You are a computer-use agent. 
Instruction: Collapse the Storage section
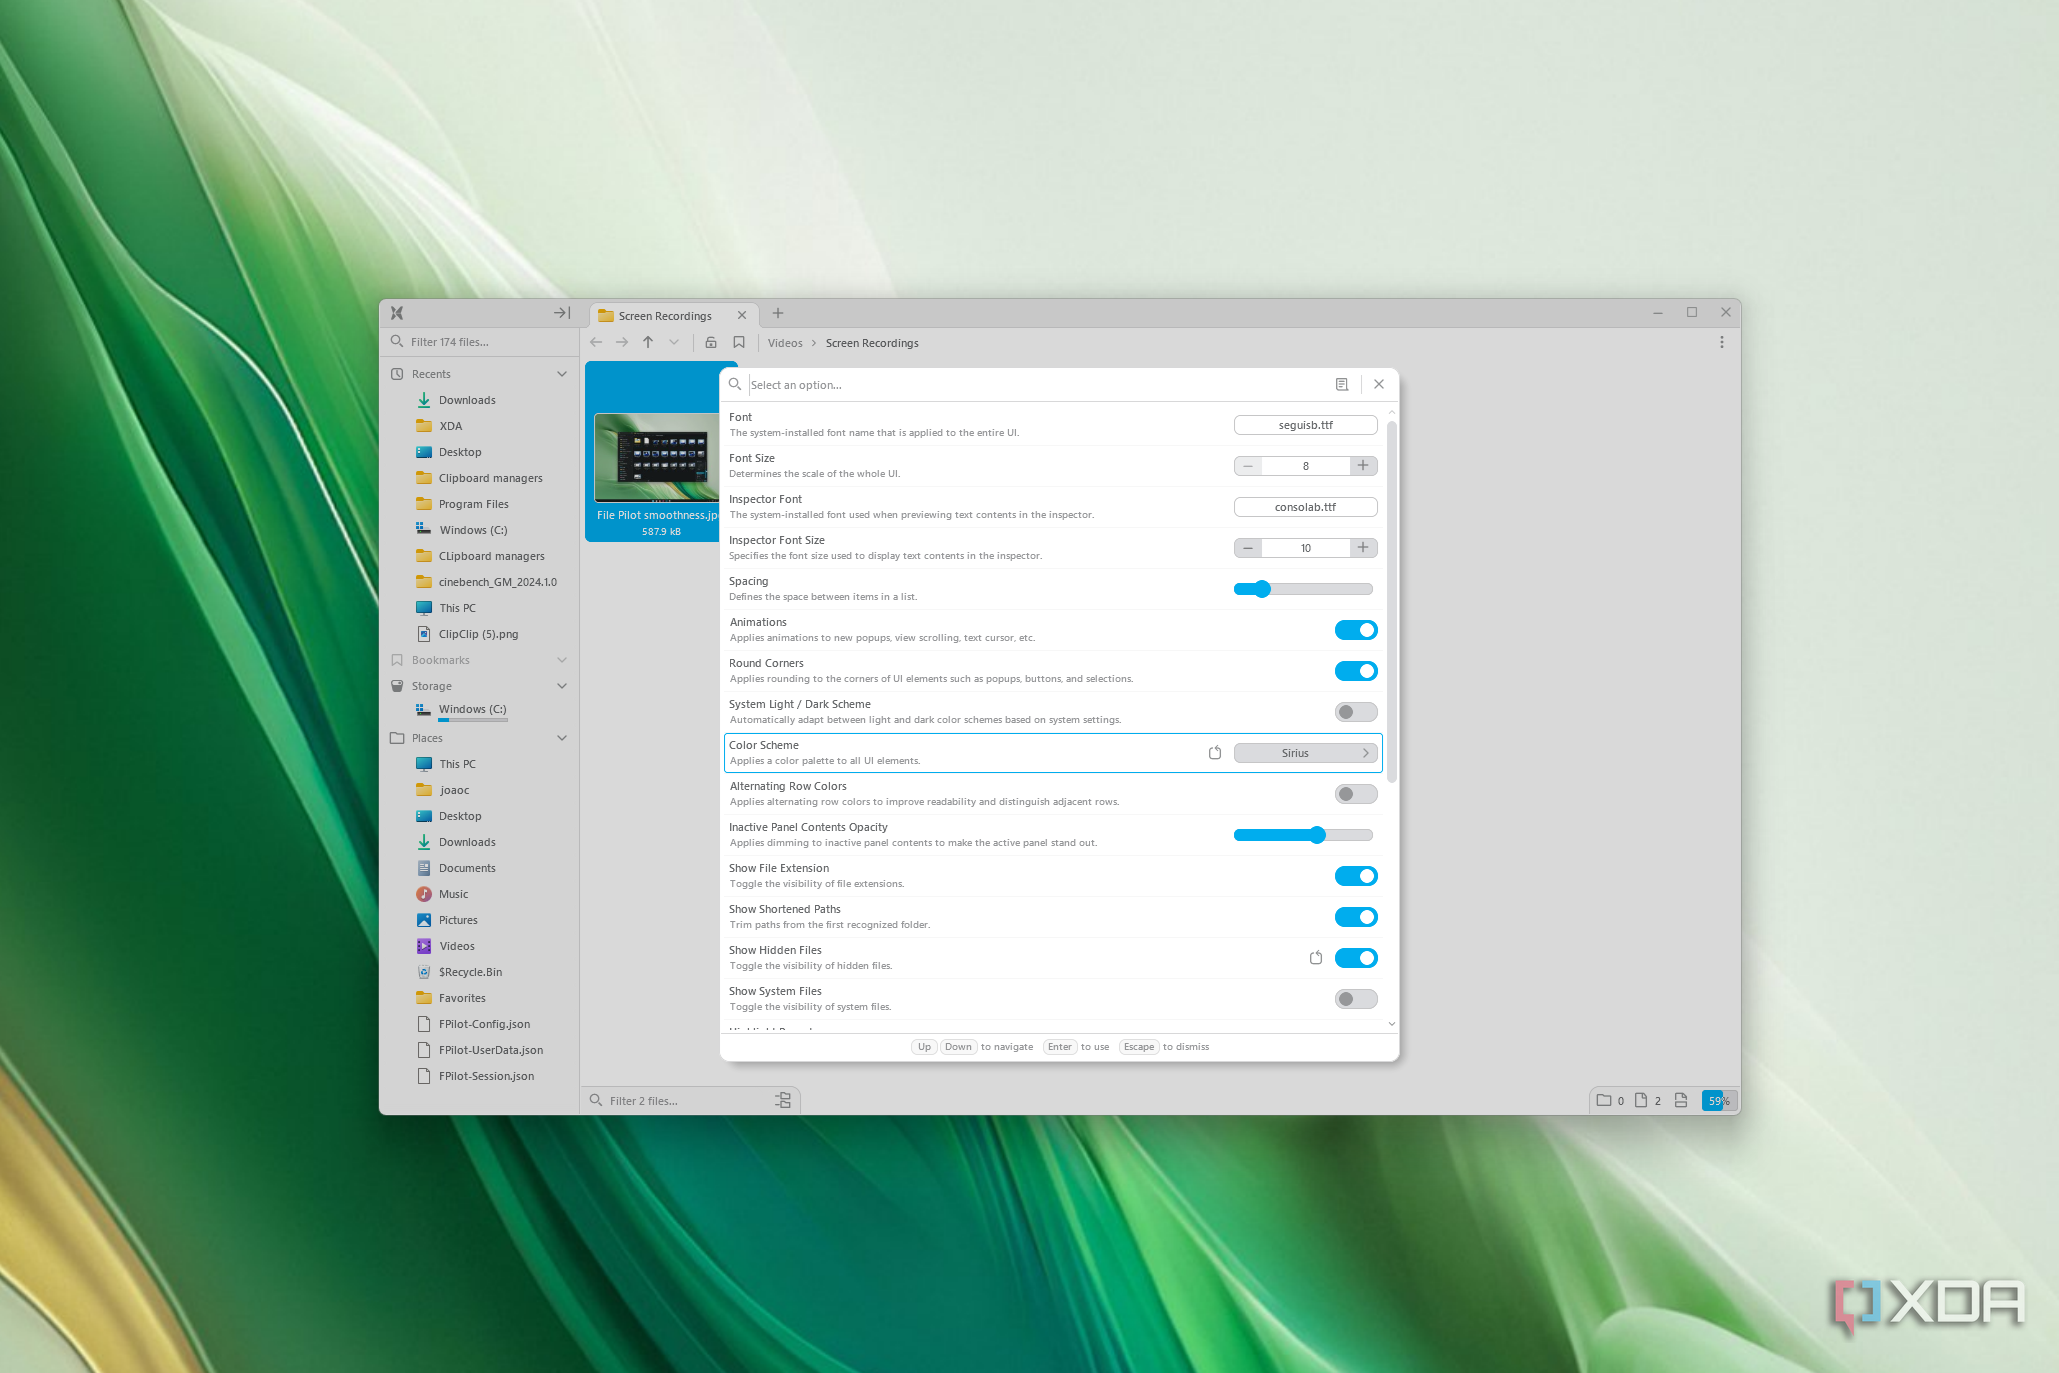tap(562, 686)
